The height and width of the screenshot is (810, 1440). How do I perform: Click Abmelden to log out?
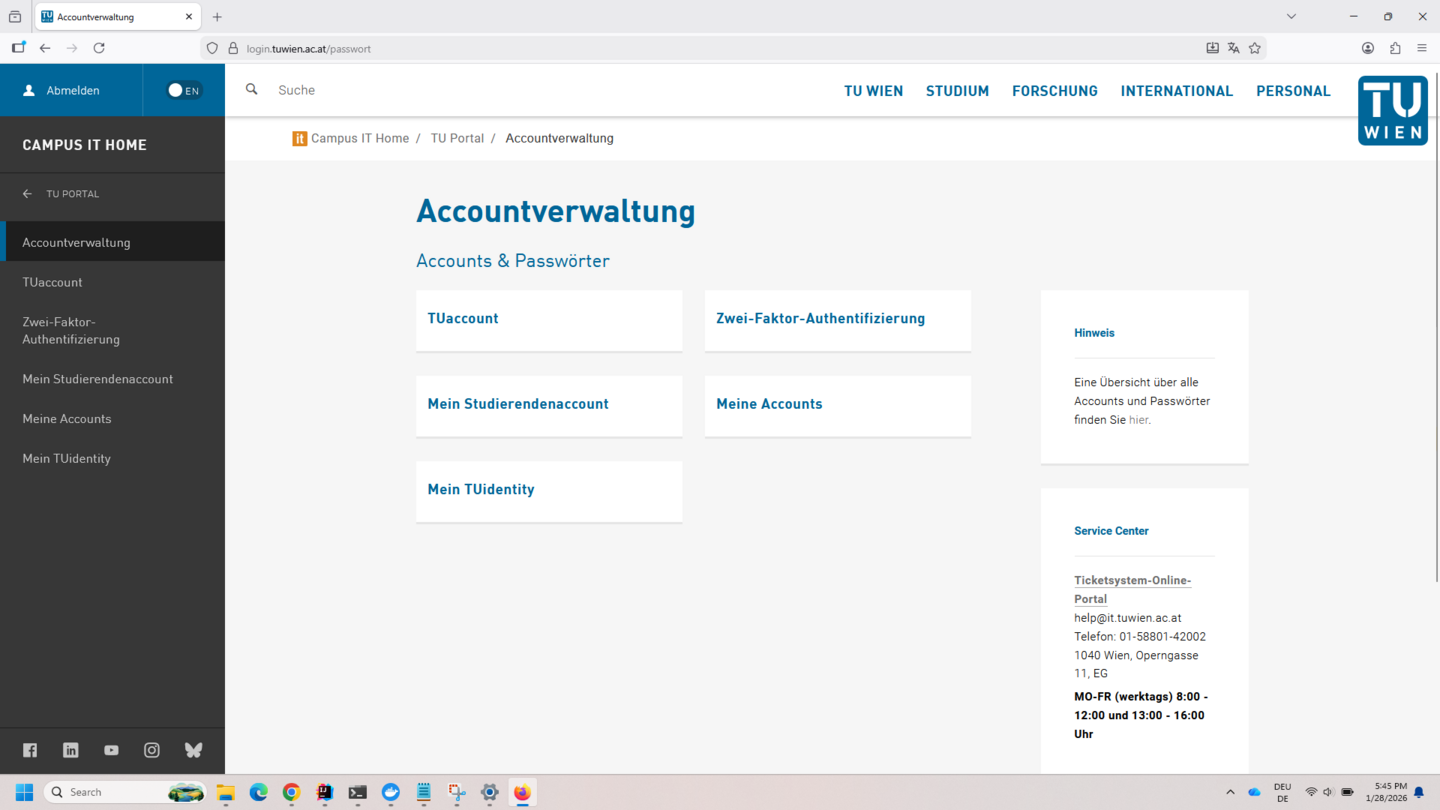[x=71, y=89]
